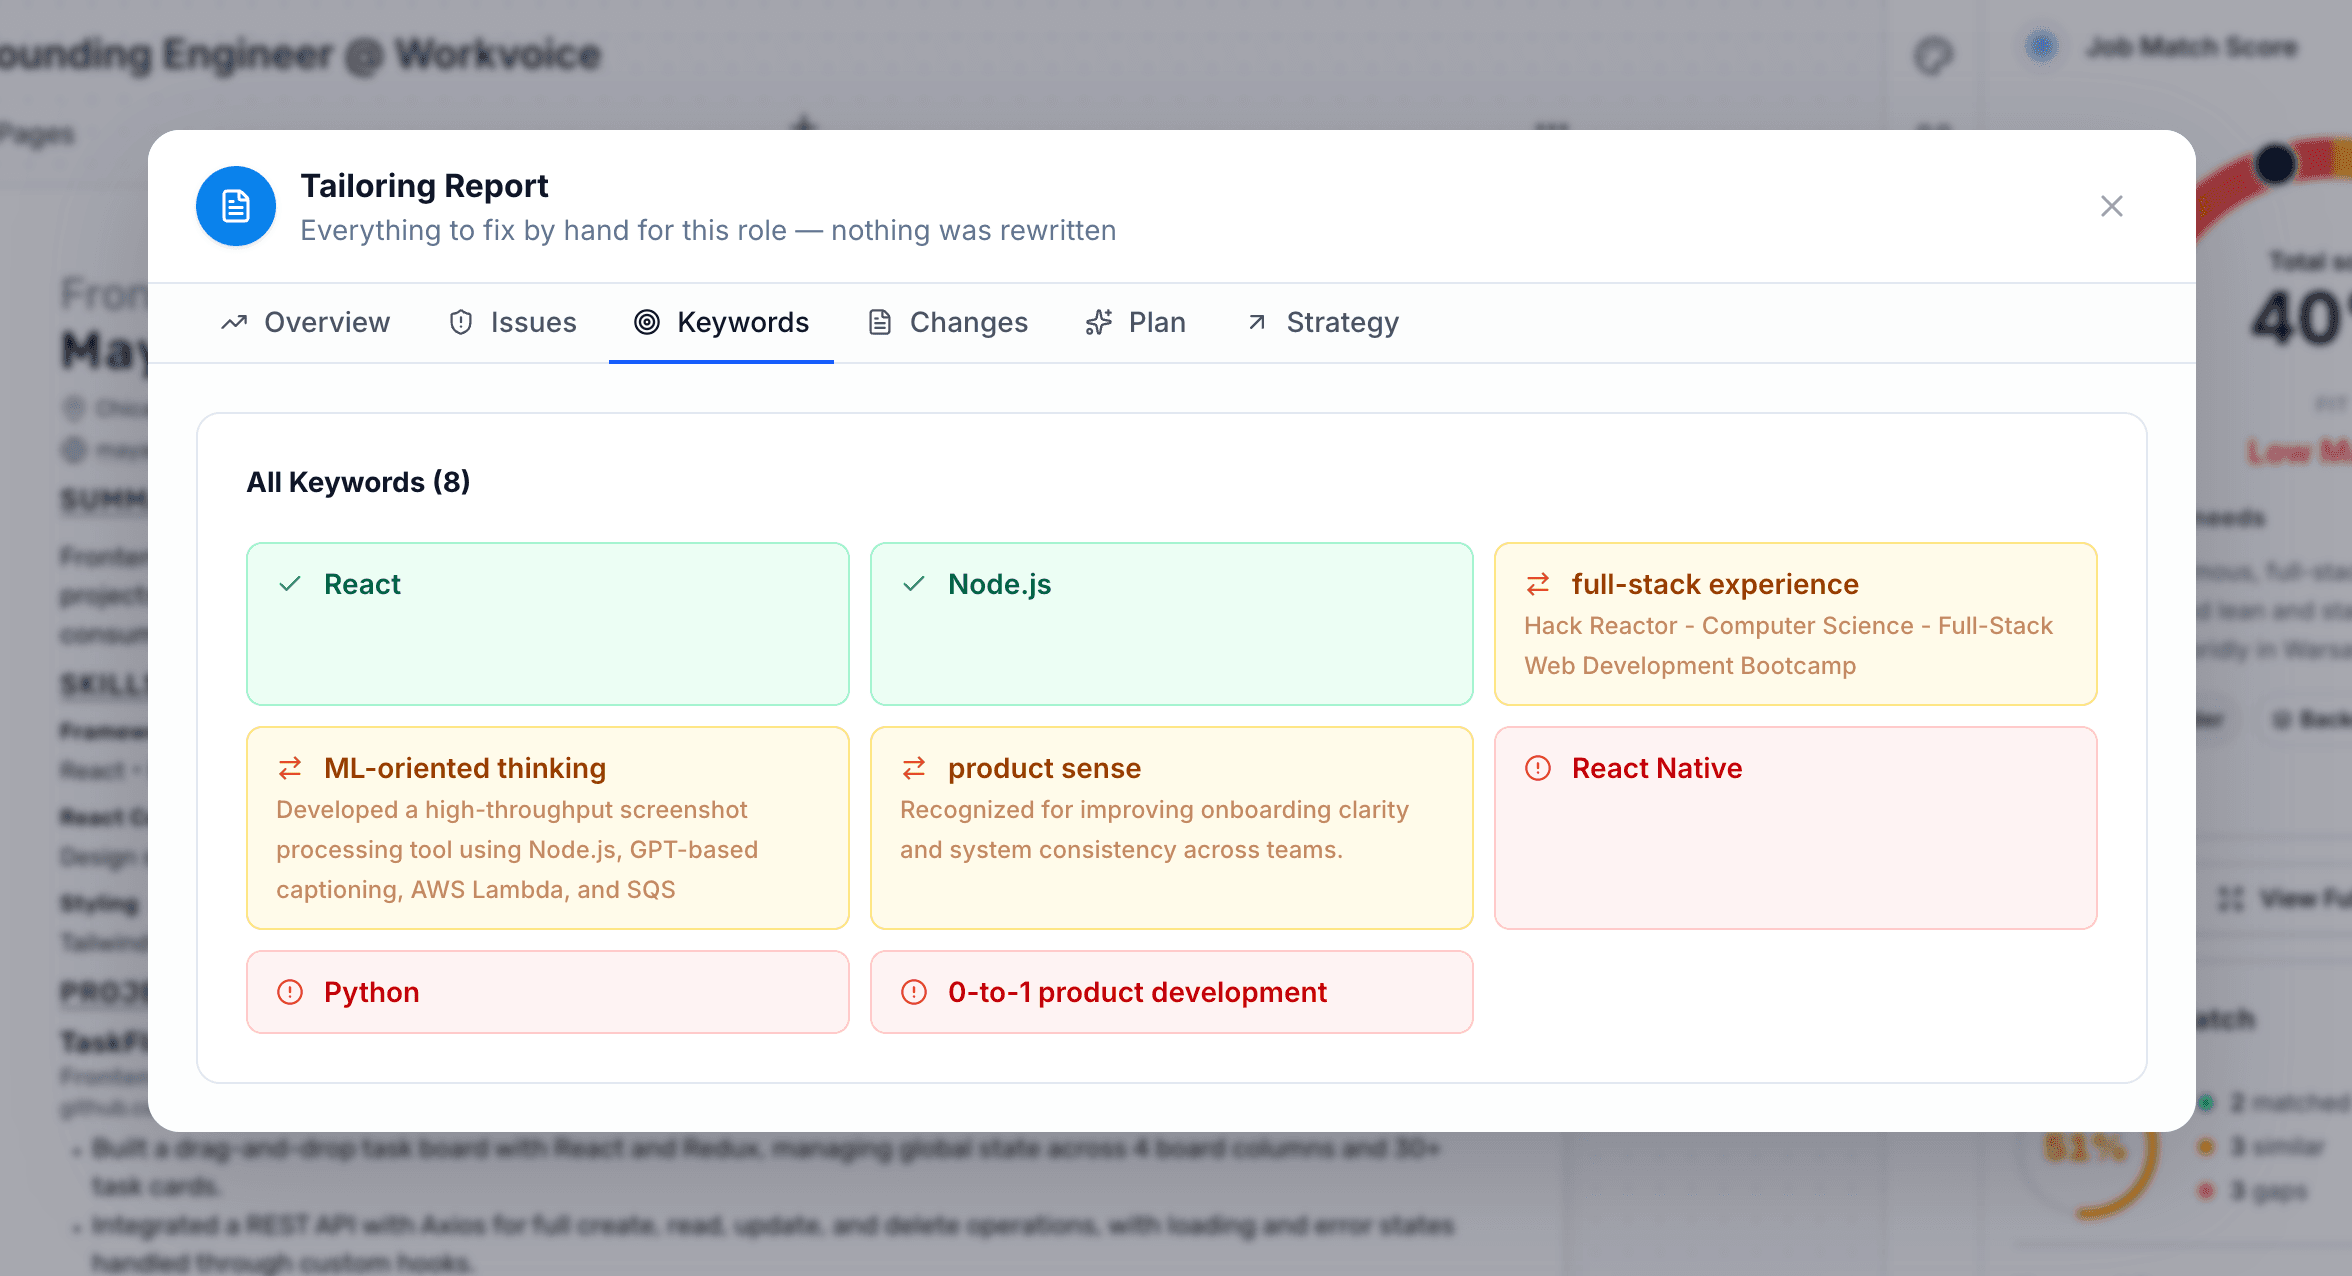Click the checkmark icon beside Node.js
2352x1276 pixels.
point(914,584)
